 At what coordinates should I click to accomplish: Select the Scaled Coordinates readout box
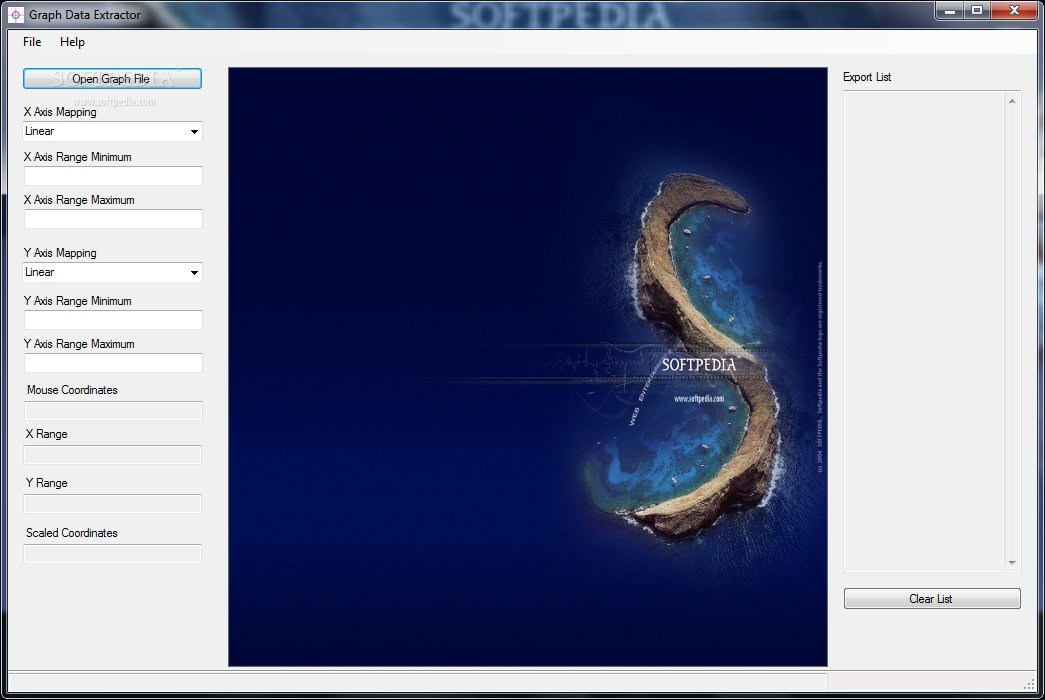coord(113,554)
